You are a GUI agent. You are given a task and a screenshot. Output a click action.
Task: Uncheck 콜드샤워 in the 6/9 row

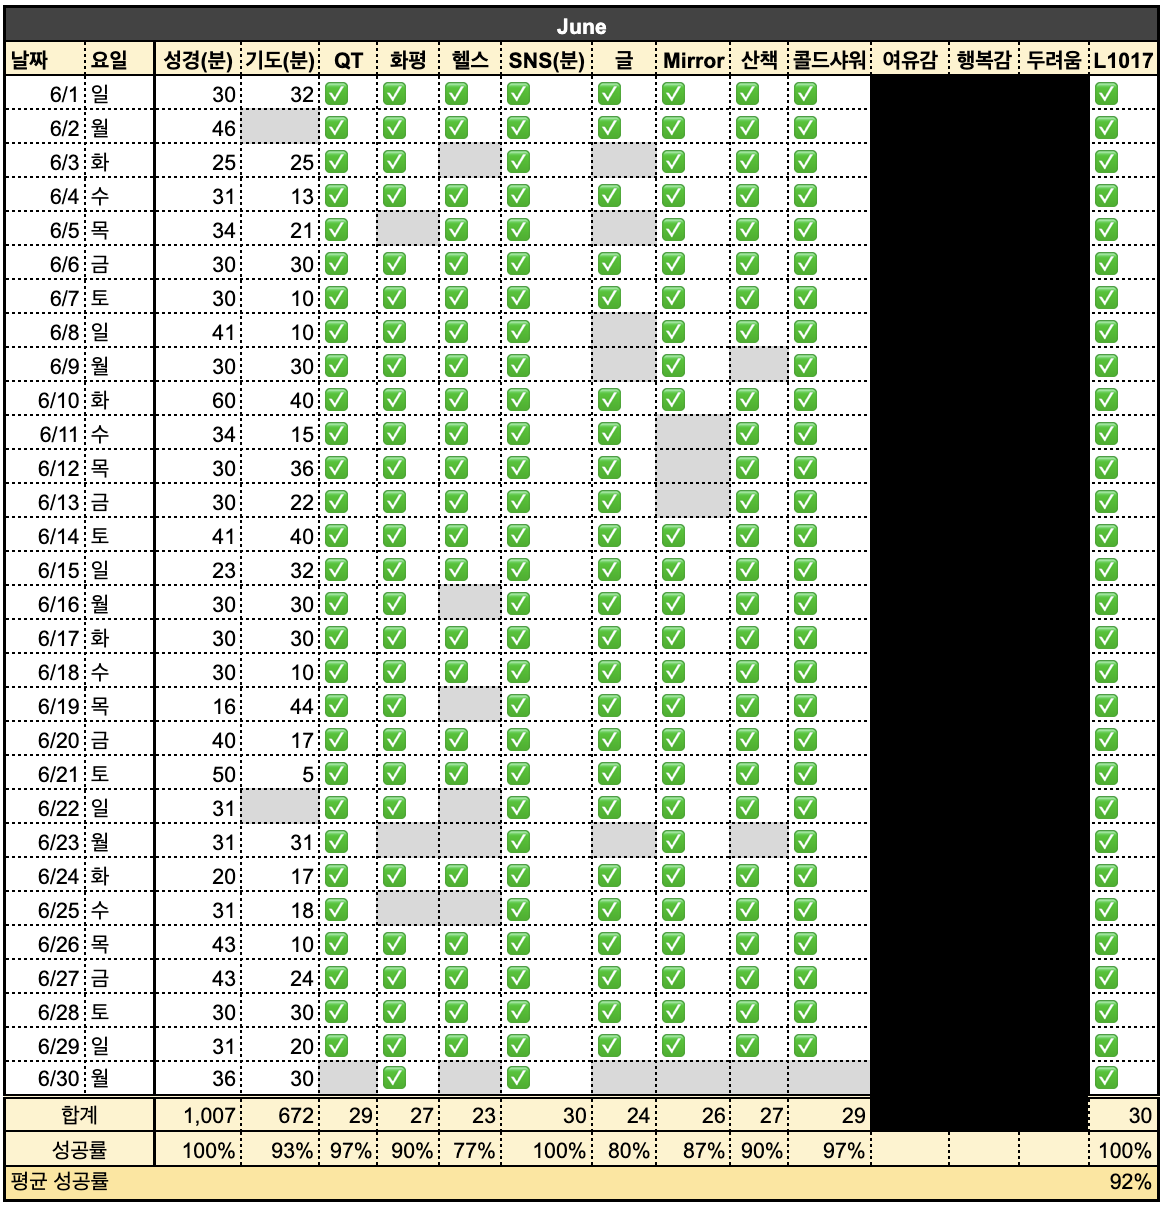coord(805,366)
